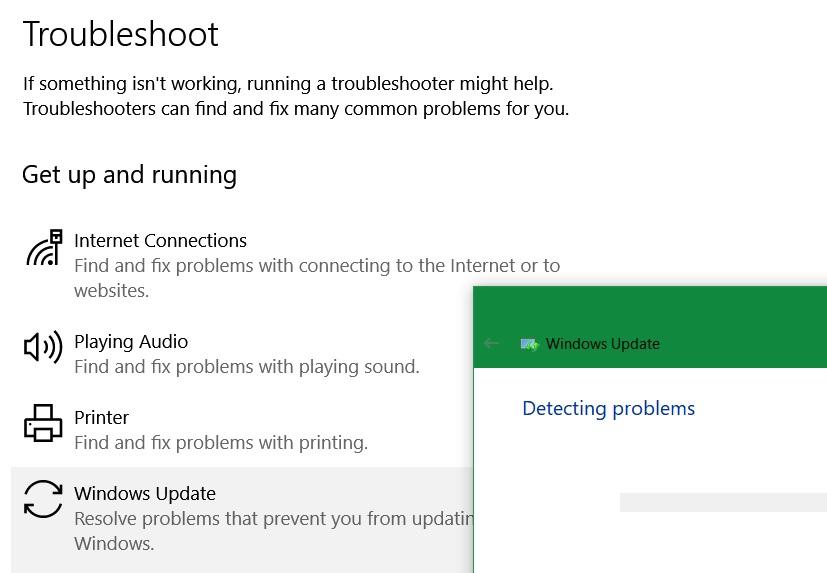This screenshot has height=573, width=827.
Task: Click the Windows Update circular arrows icon
Action: point(43,499)
